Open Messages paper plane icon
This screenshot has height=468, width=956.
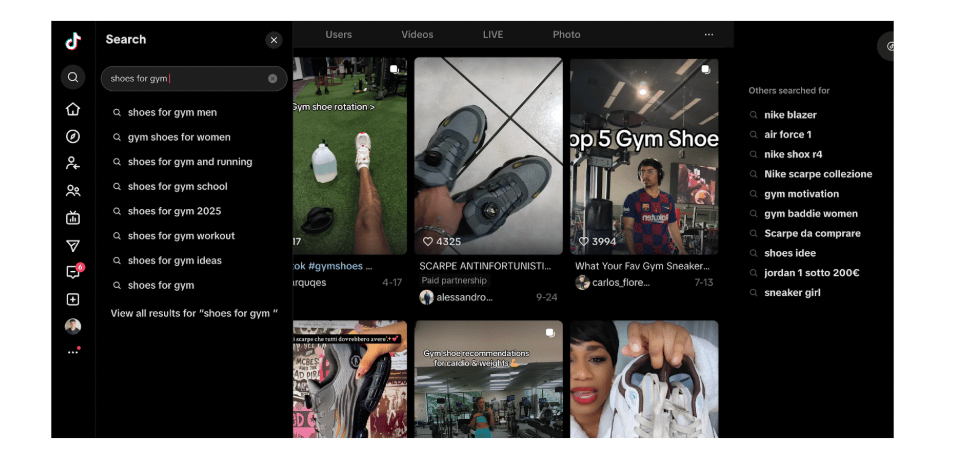(73, 245)
